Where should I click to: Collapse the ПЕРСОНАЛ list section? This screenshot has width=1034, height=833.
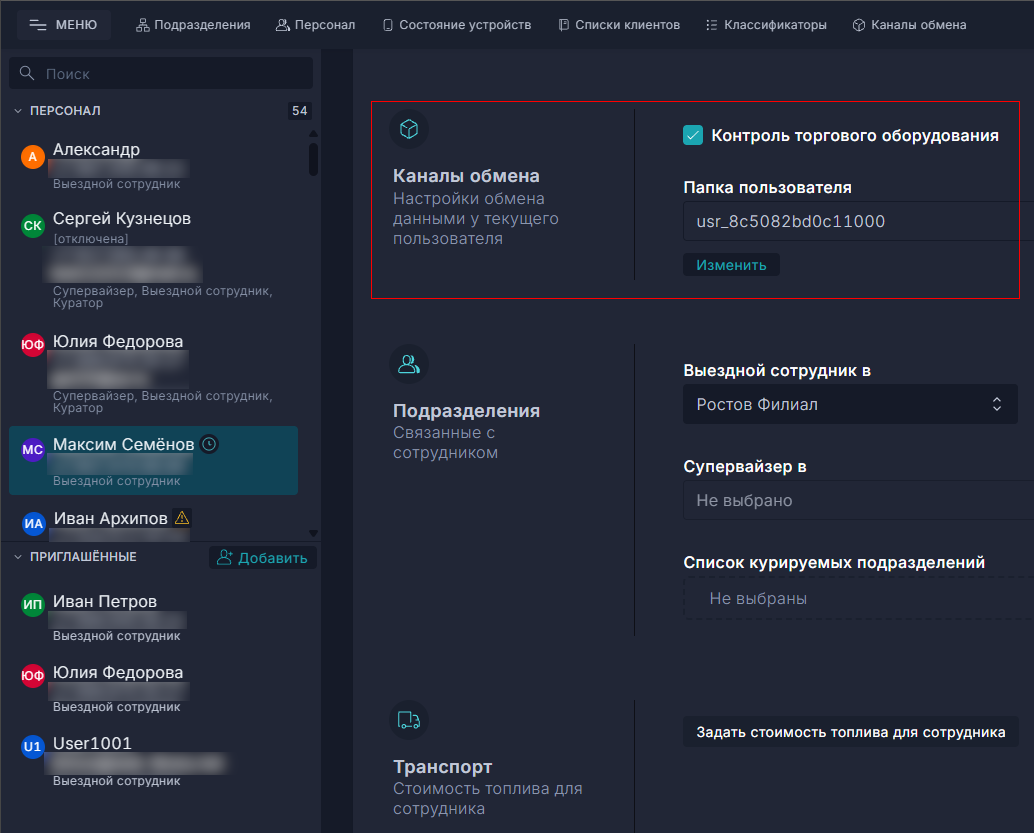click(18, 111)
